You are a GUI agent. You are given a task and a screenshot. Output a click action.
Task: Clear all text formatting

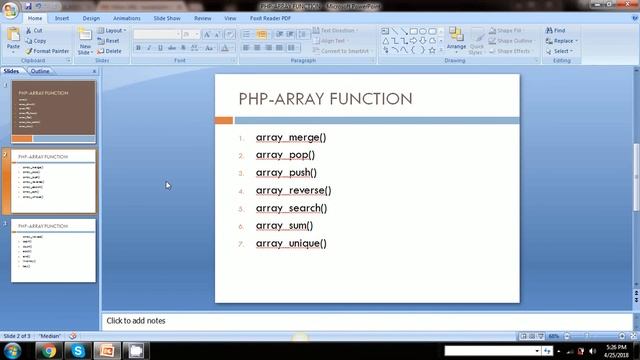pyautogui.click(x=230, y=35)
